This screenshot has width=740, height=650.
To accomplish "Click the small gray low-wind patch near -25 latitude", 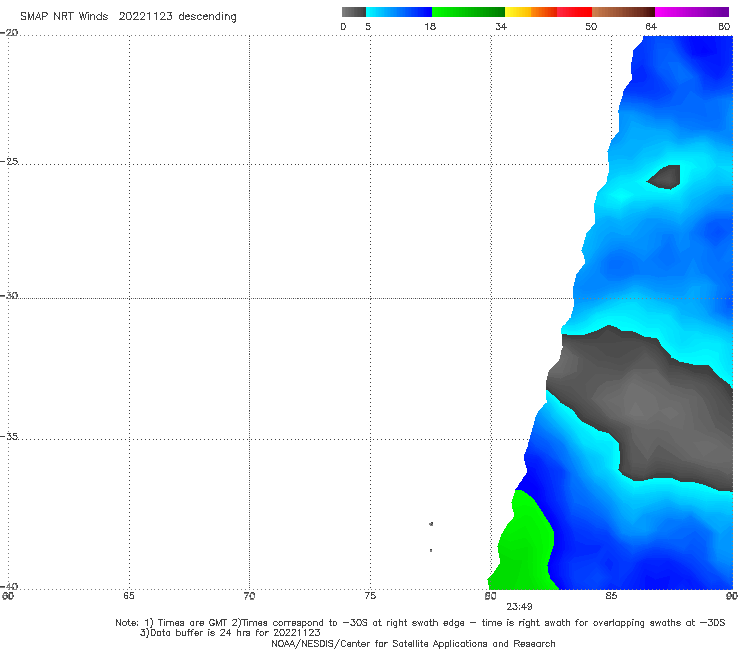I will (664, 177).
